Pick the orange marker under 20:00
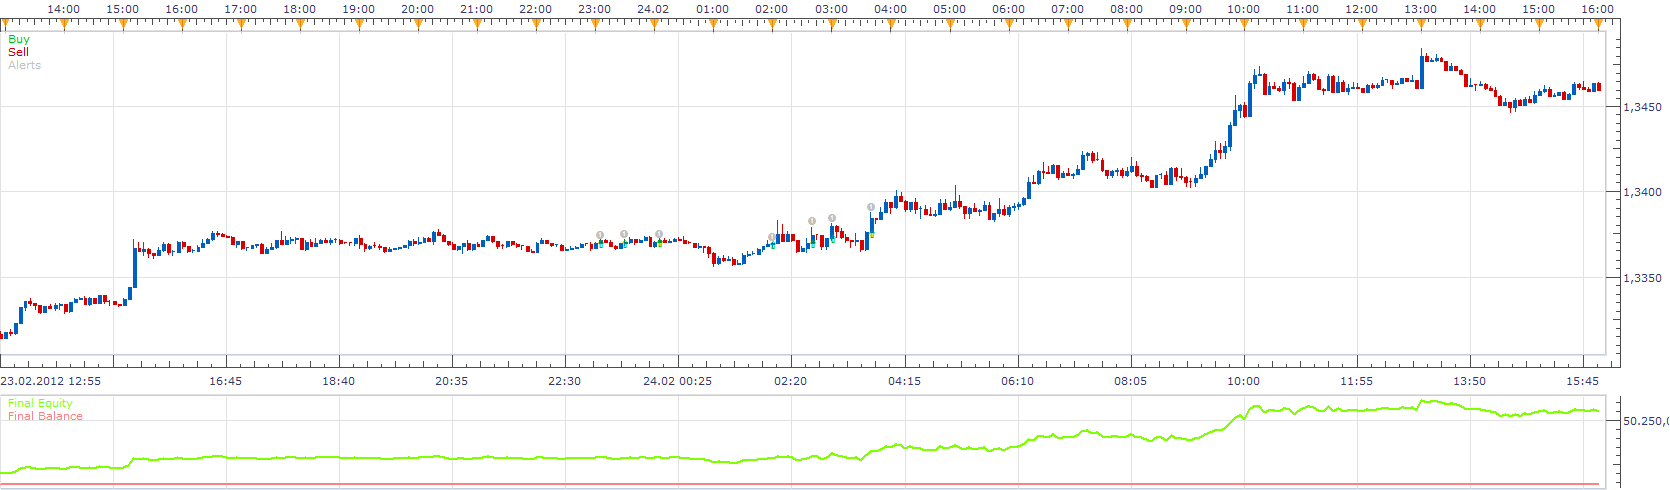This screenshot has width=1670, height=490. (418, 24)
